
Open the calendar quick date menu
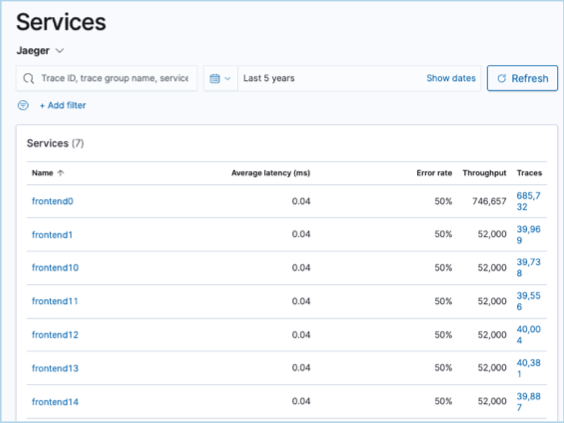[x=220, y=78]
